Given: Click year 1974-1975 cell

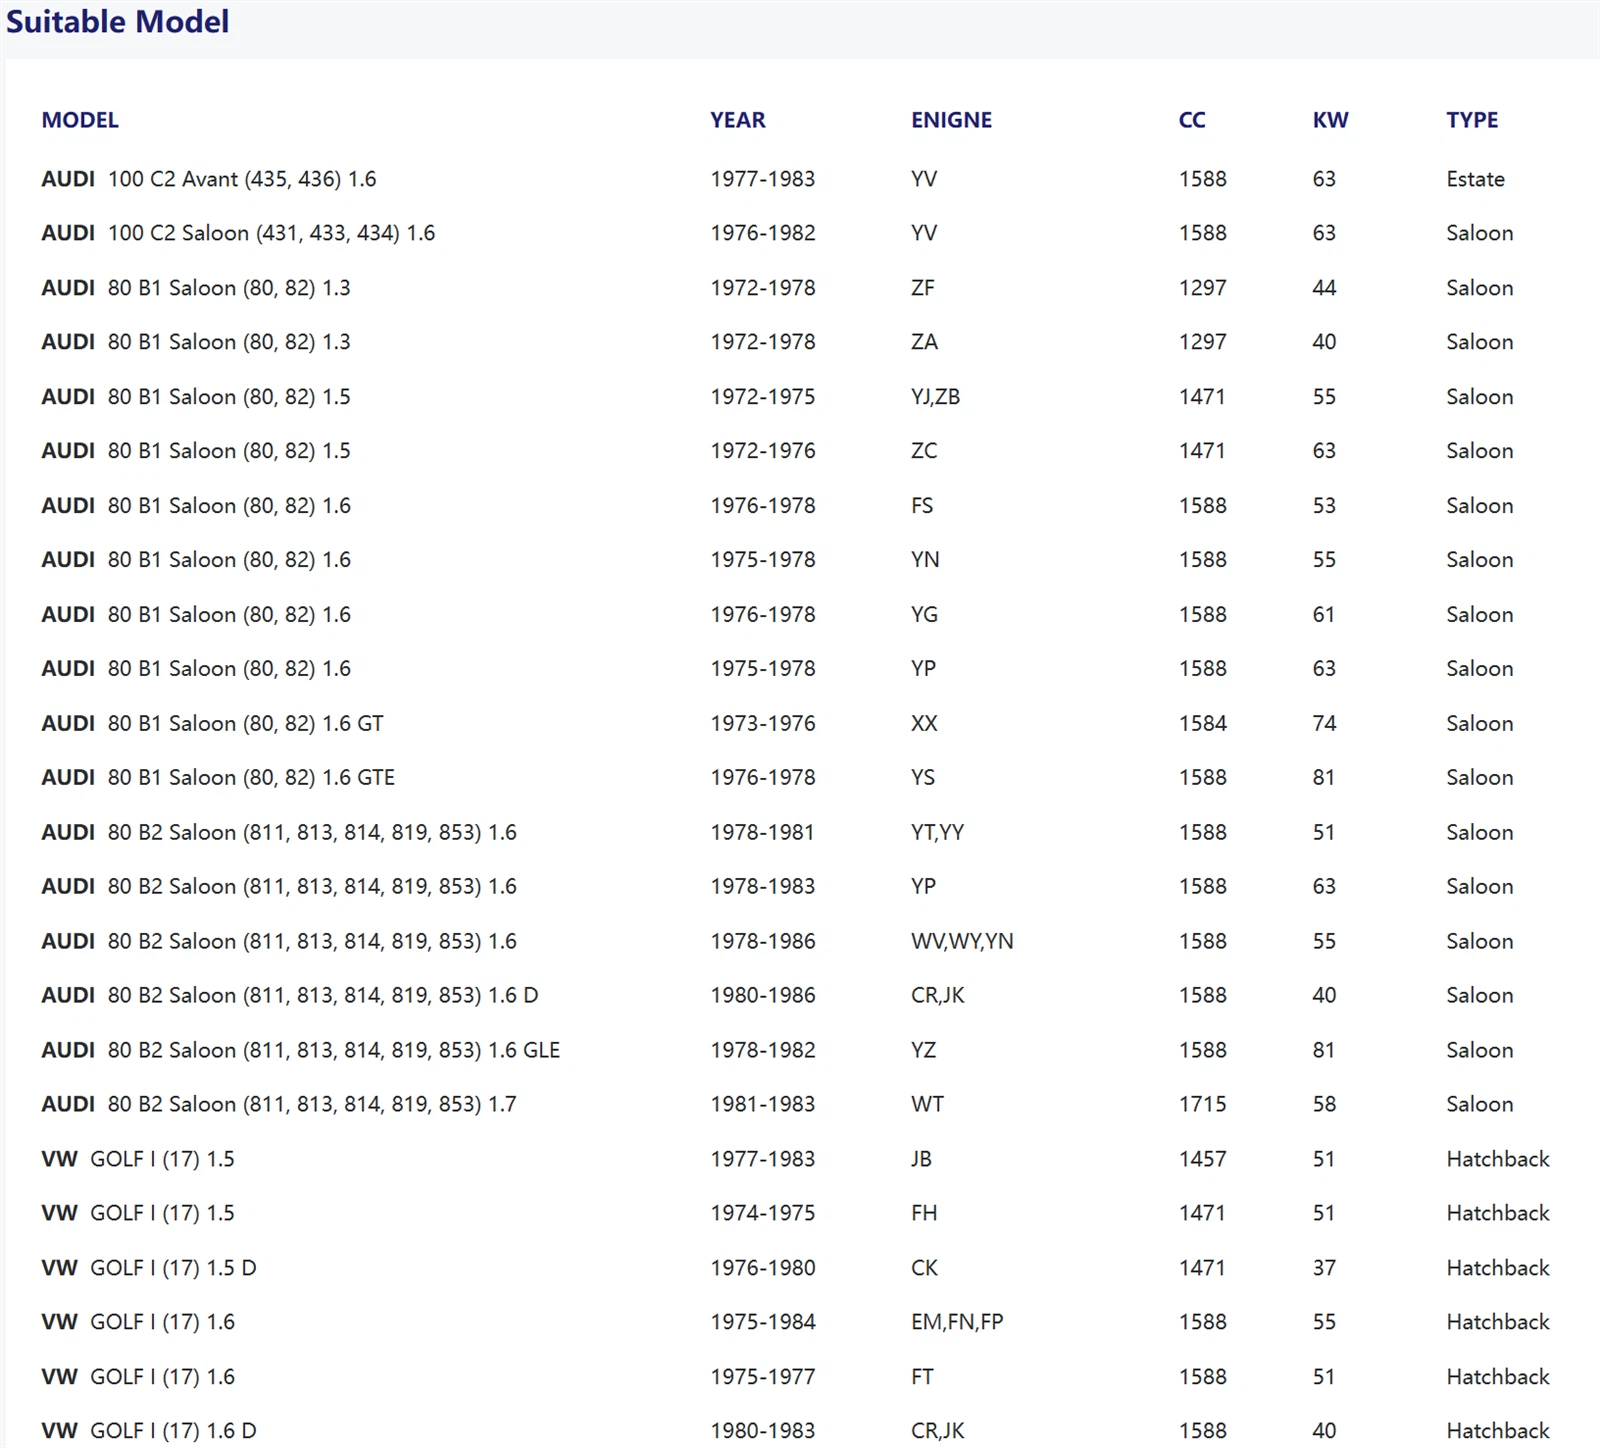Looking at the screenshot, I should 762,1213.
